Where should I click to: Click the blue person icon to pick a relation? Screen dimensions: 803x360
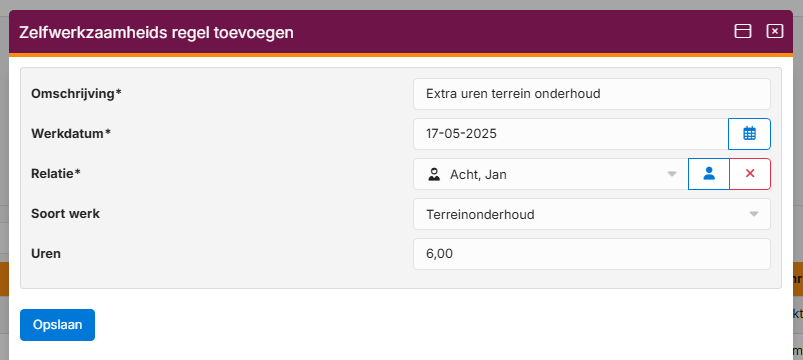point(709,174)
